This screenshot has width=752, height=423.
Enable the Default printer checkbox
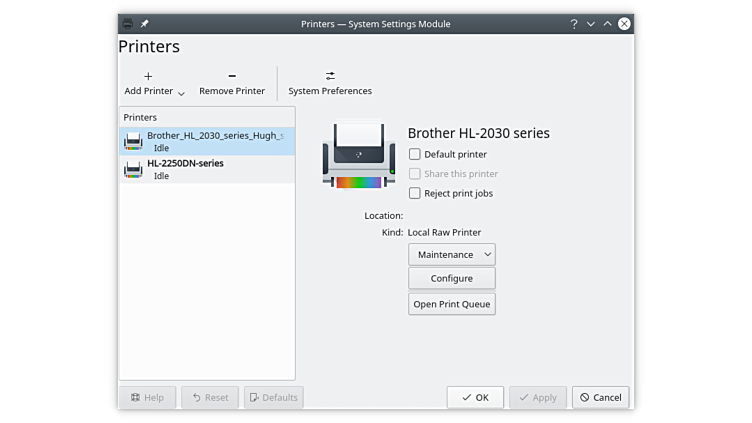[415, 154]
